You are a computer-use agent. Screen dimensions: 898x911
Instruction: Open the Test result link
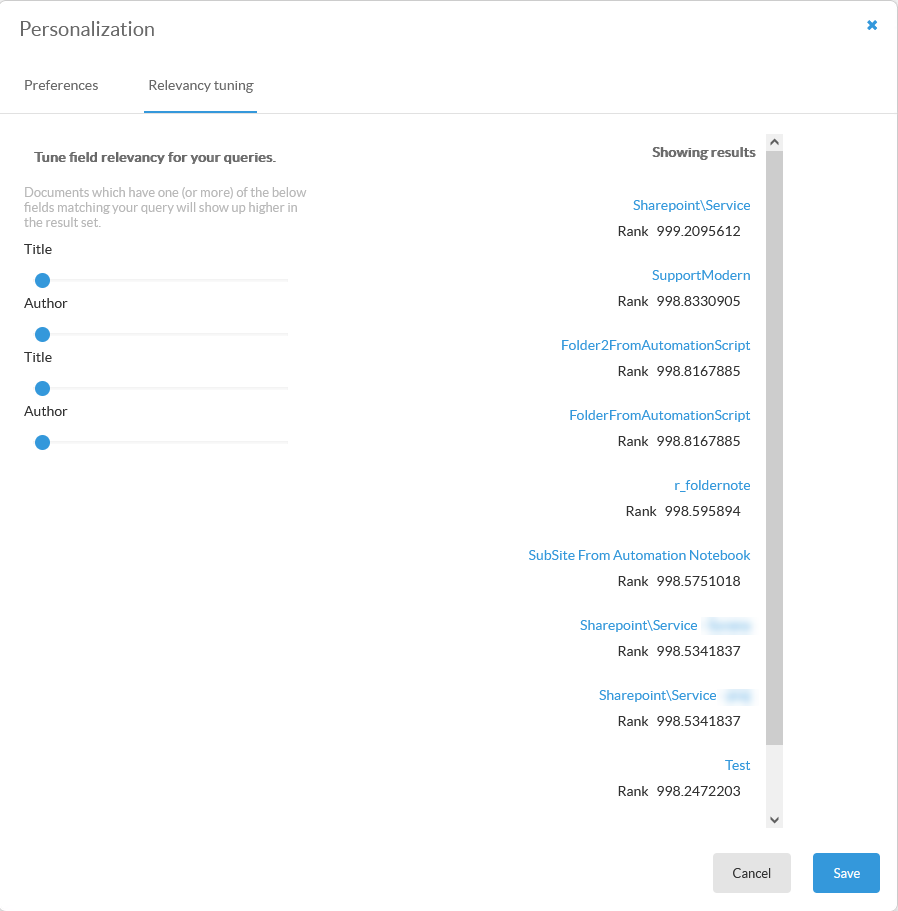[x=737, y=765]
